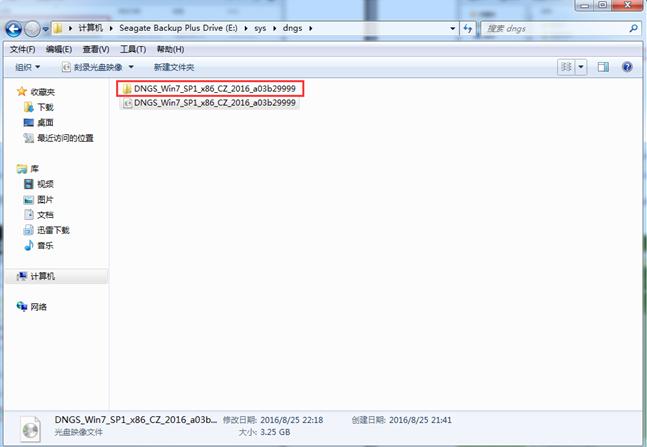Click the 搜索 dngs search box
Image resolution: width=647 pixels, height=447 pixels.
pos(555,29)
